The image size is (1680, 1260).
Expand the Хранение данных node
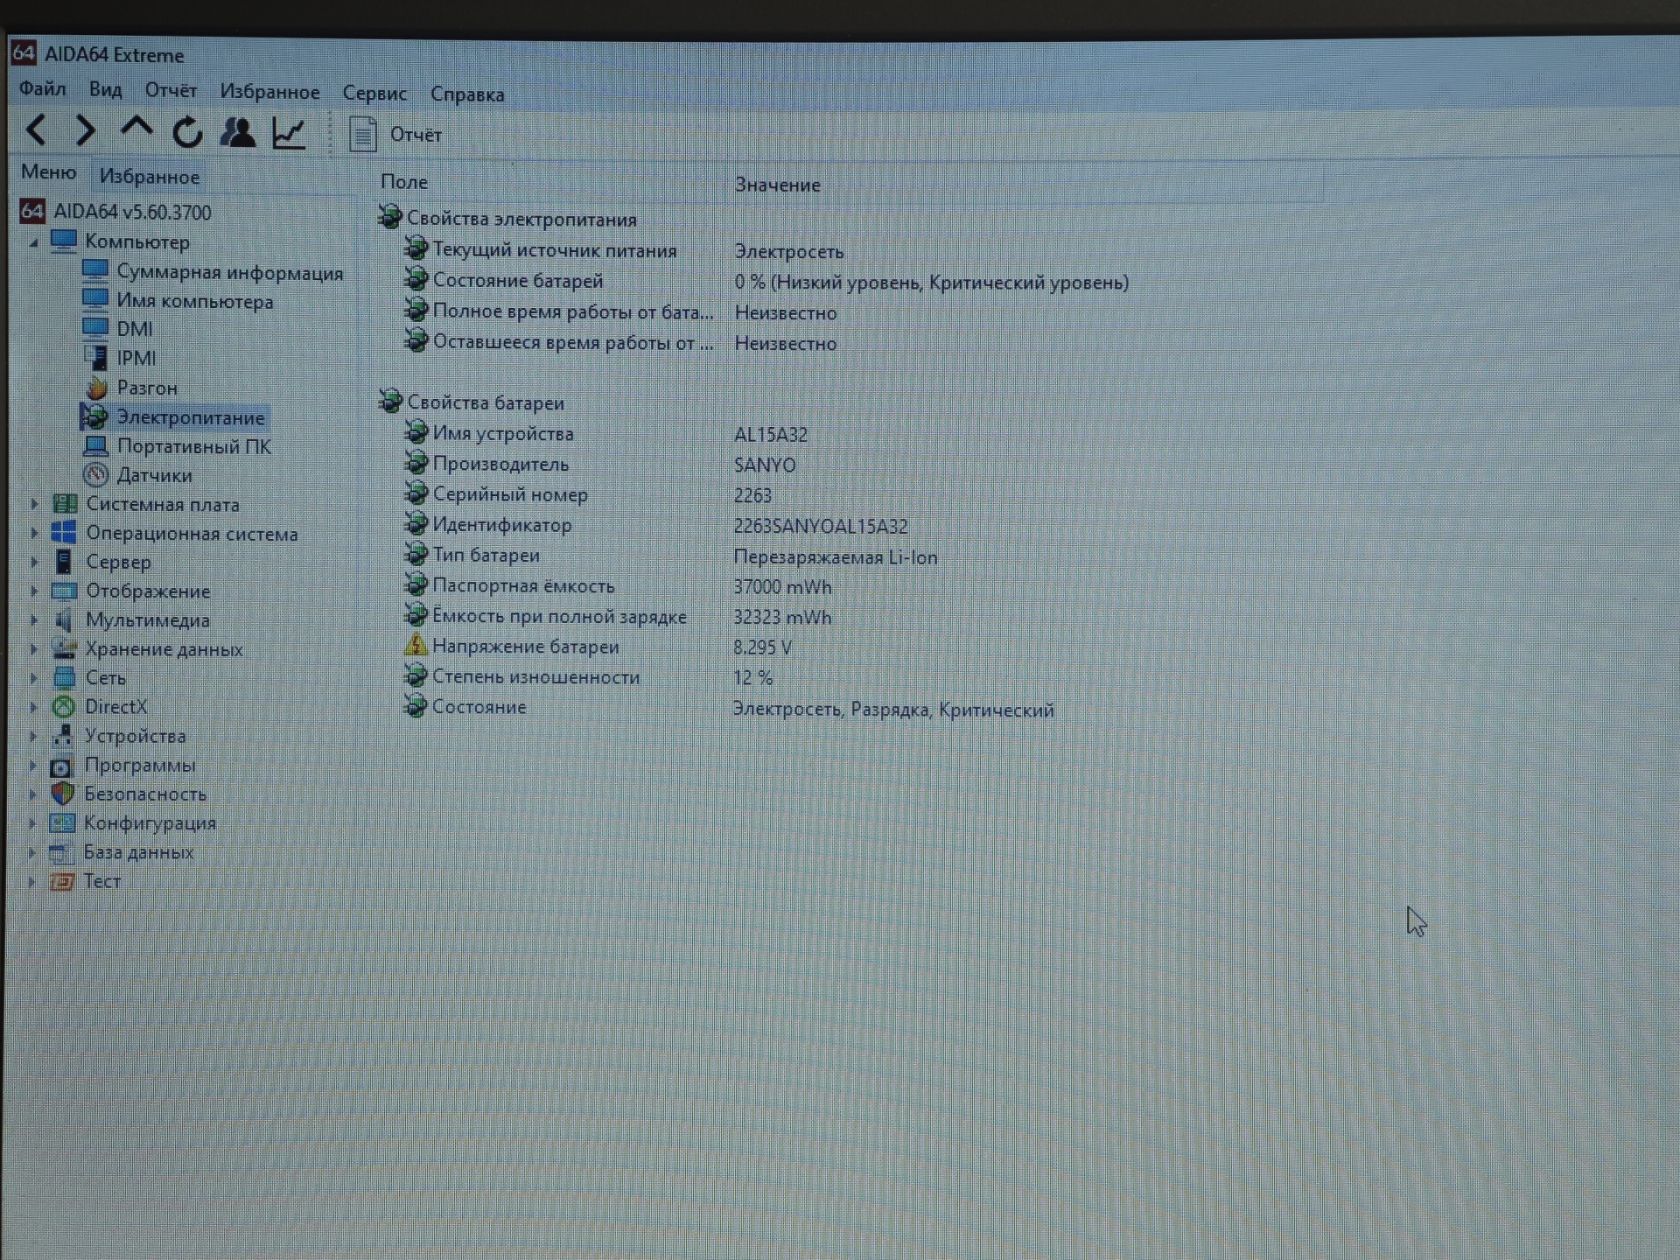tap(34, 649)
